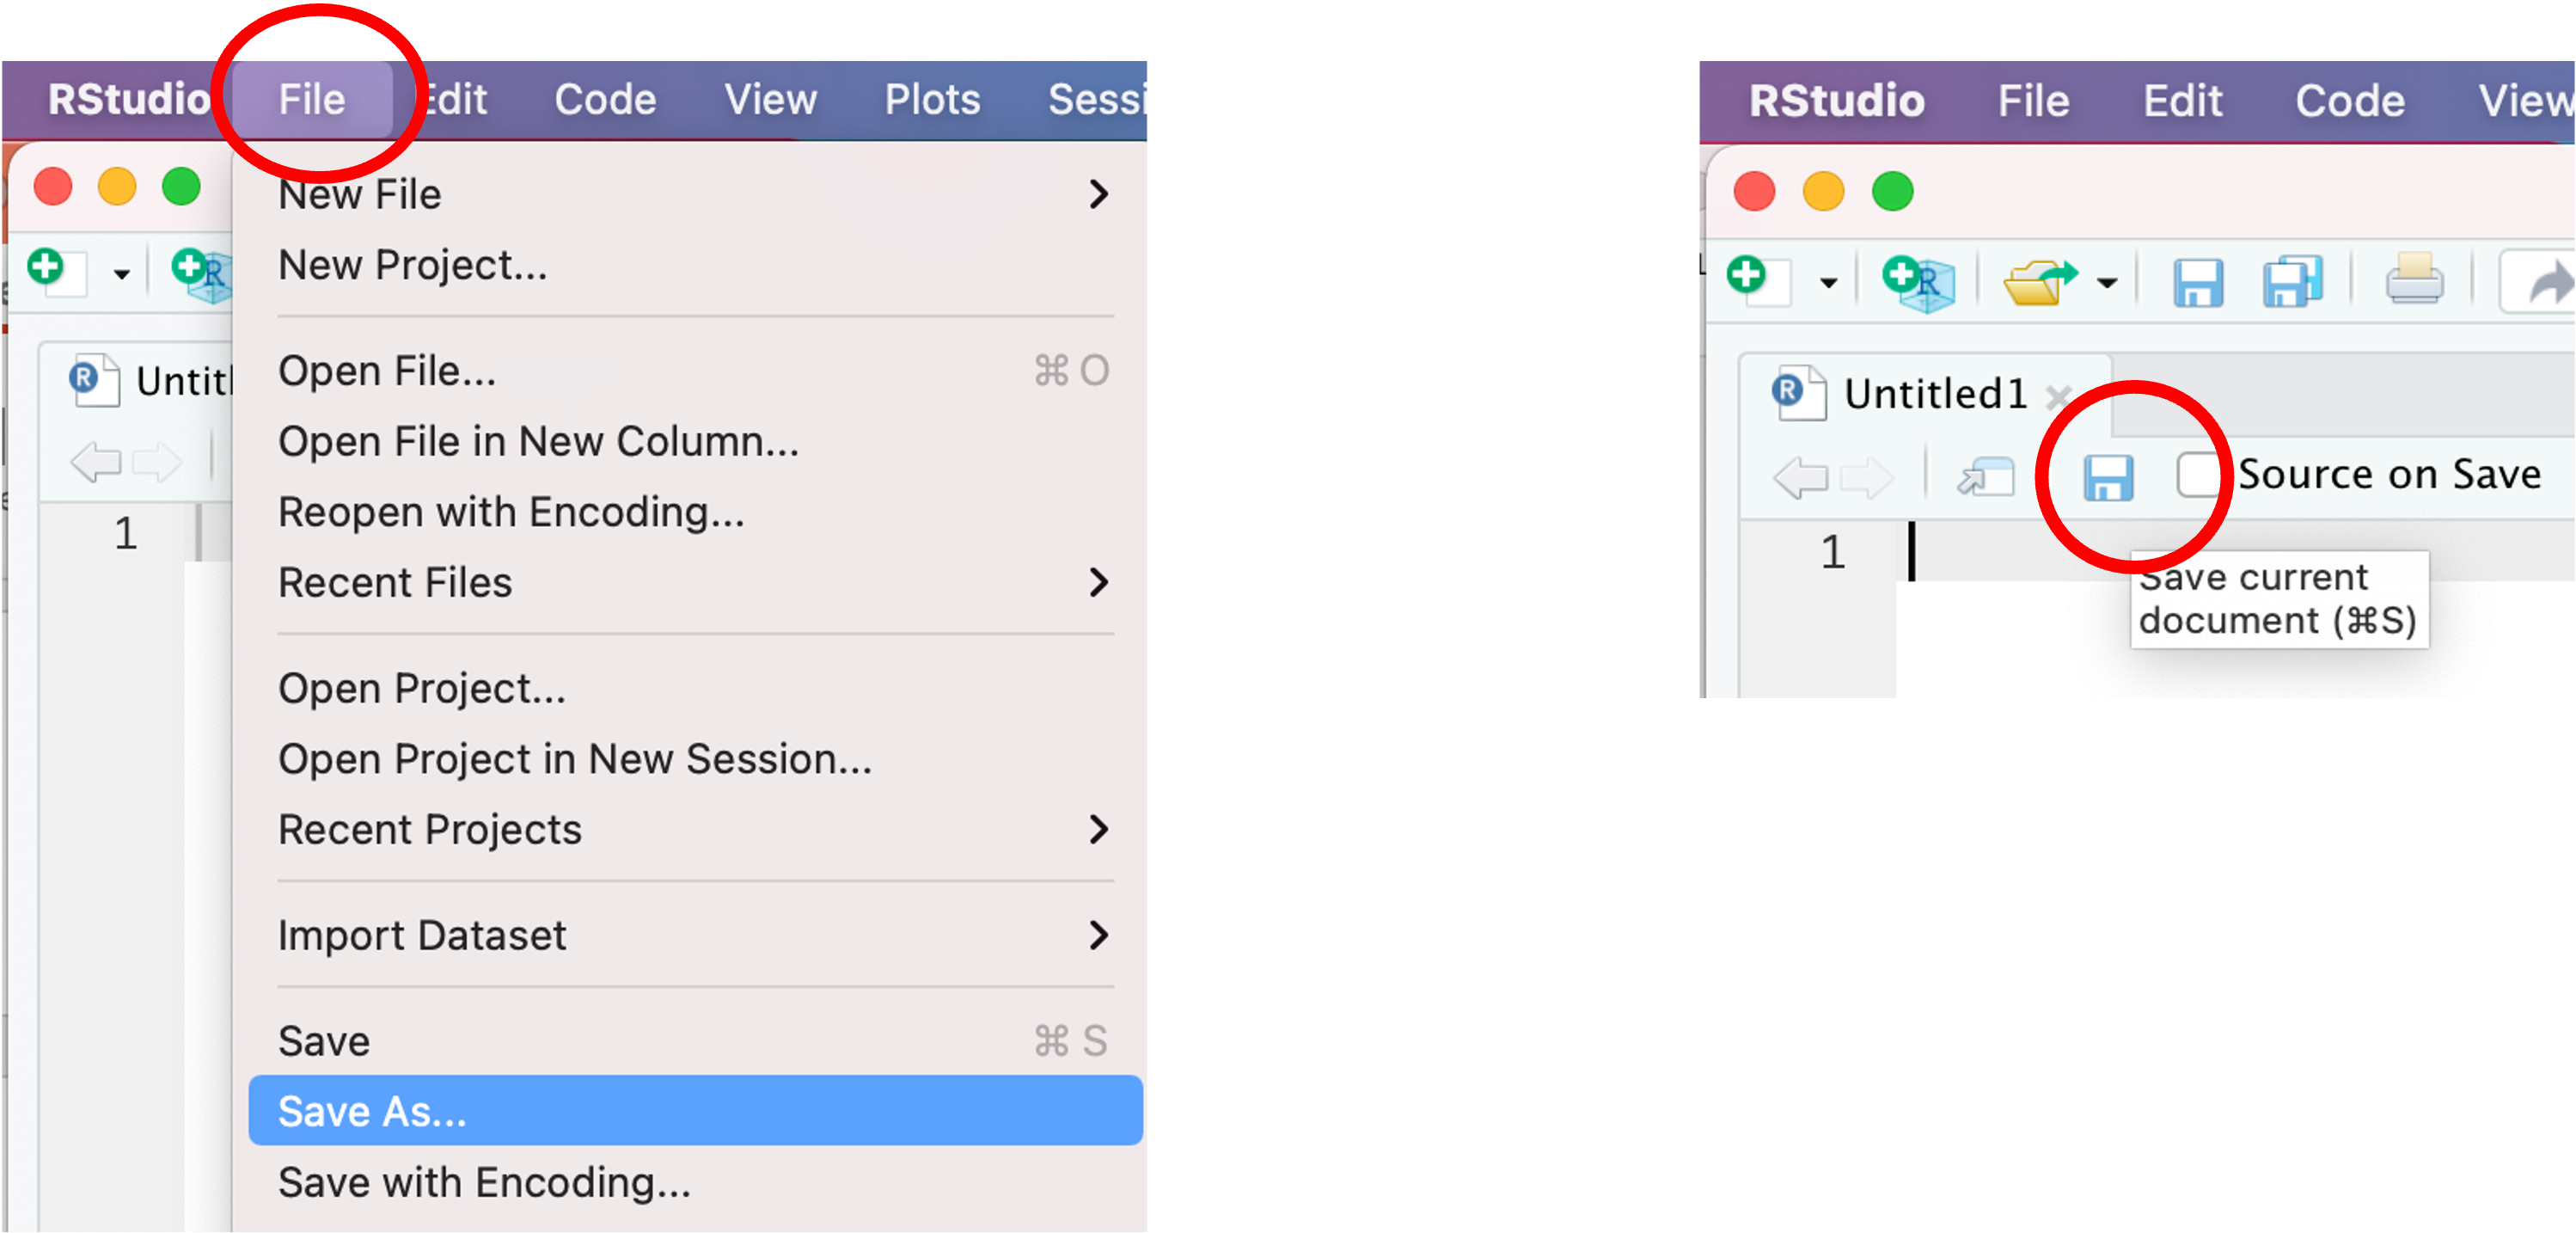Click the Create a project icon in right window
Image resolution: width=2576 pixels, height=1233 pixels.
coord(1917,283)
